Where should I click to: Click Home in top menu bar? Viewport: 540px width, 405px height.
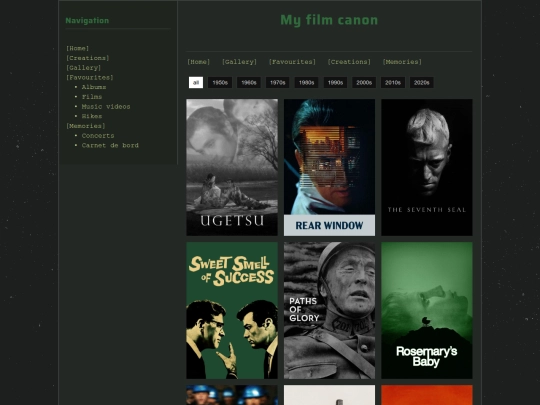point(198,62)
